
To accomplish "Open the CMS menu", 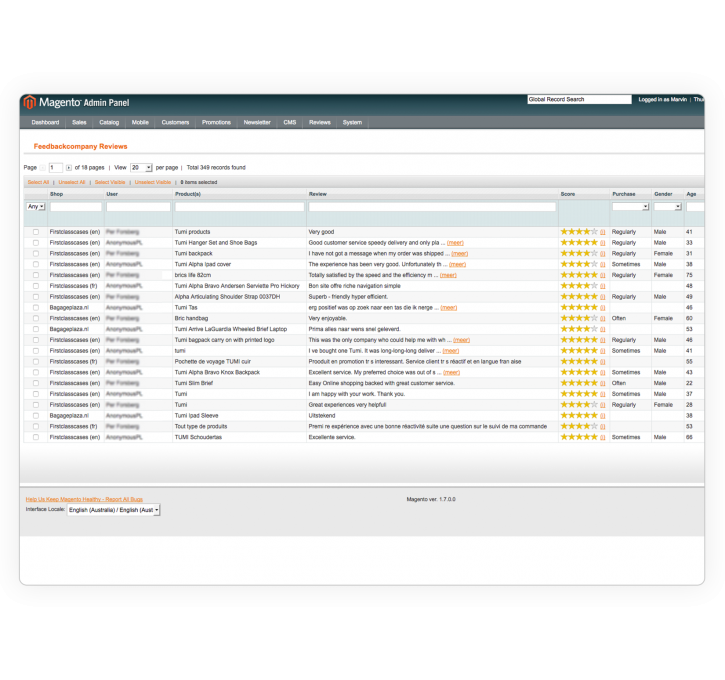I will 290,123.
